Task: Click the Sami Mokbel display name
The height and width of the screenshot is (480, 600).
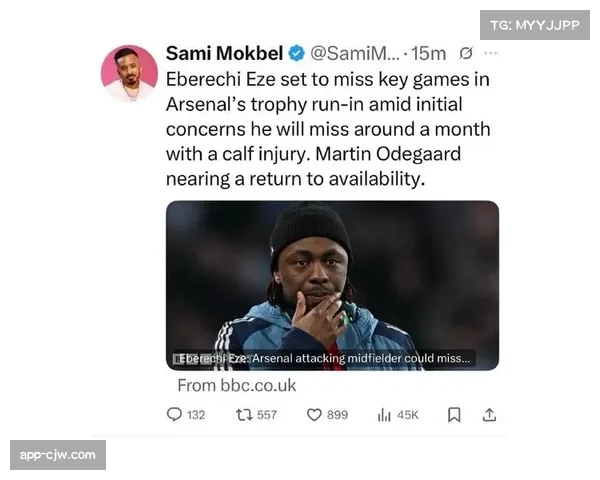Action: (224, 54)
